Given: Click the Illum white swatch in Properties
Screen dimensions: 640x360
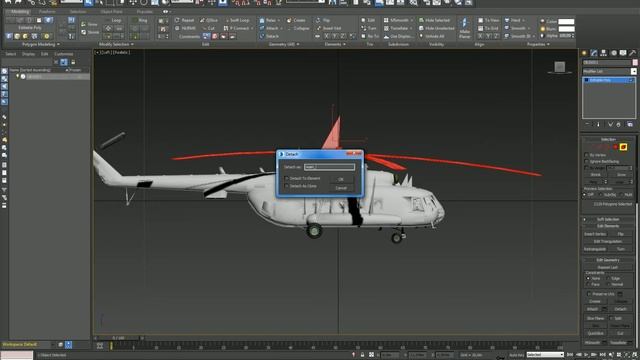Looking at the screenshot, I should point(566,29).
